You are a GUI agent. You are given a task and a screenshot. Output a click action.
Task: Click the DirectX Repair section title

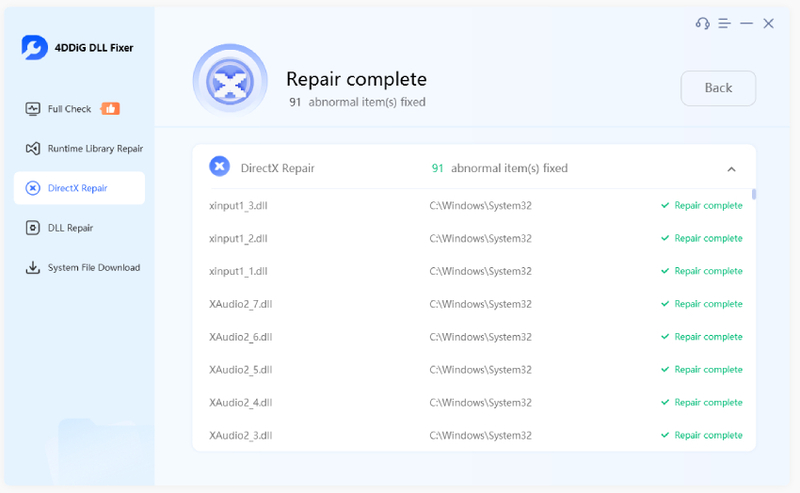(278, 168)
